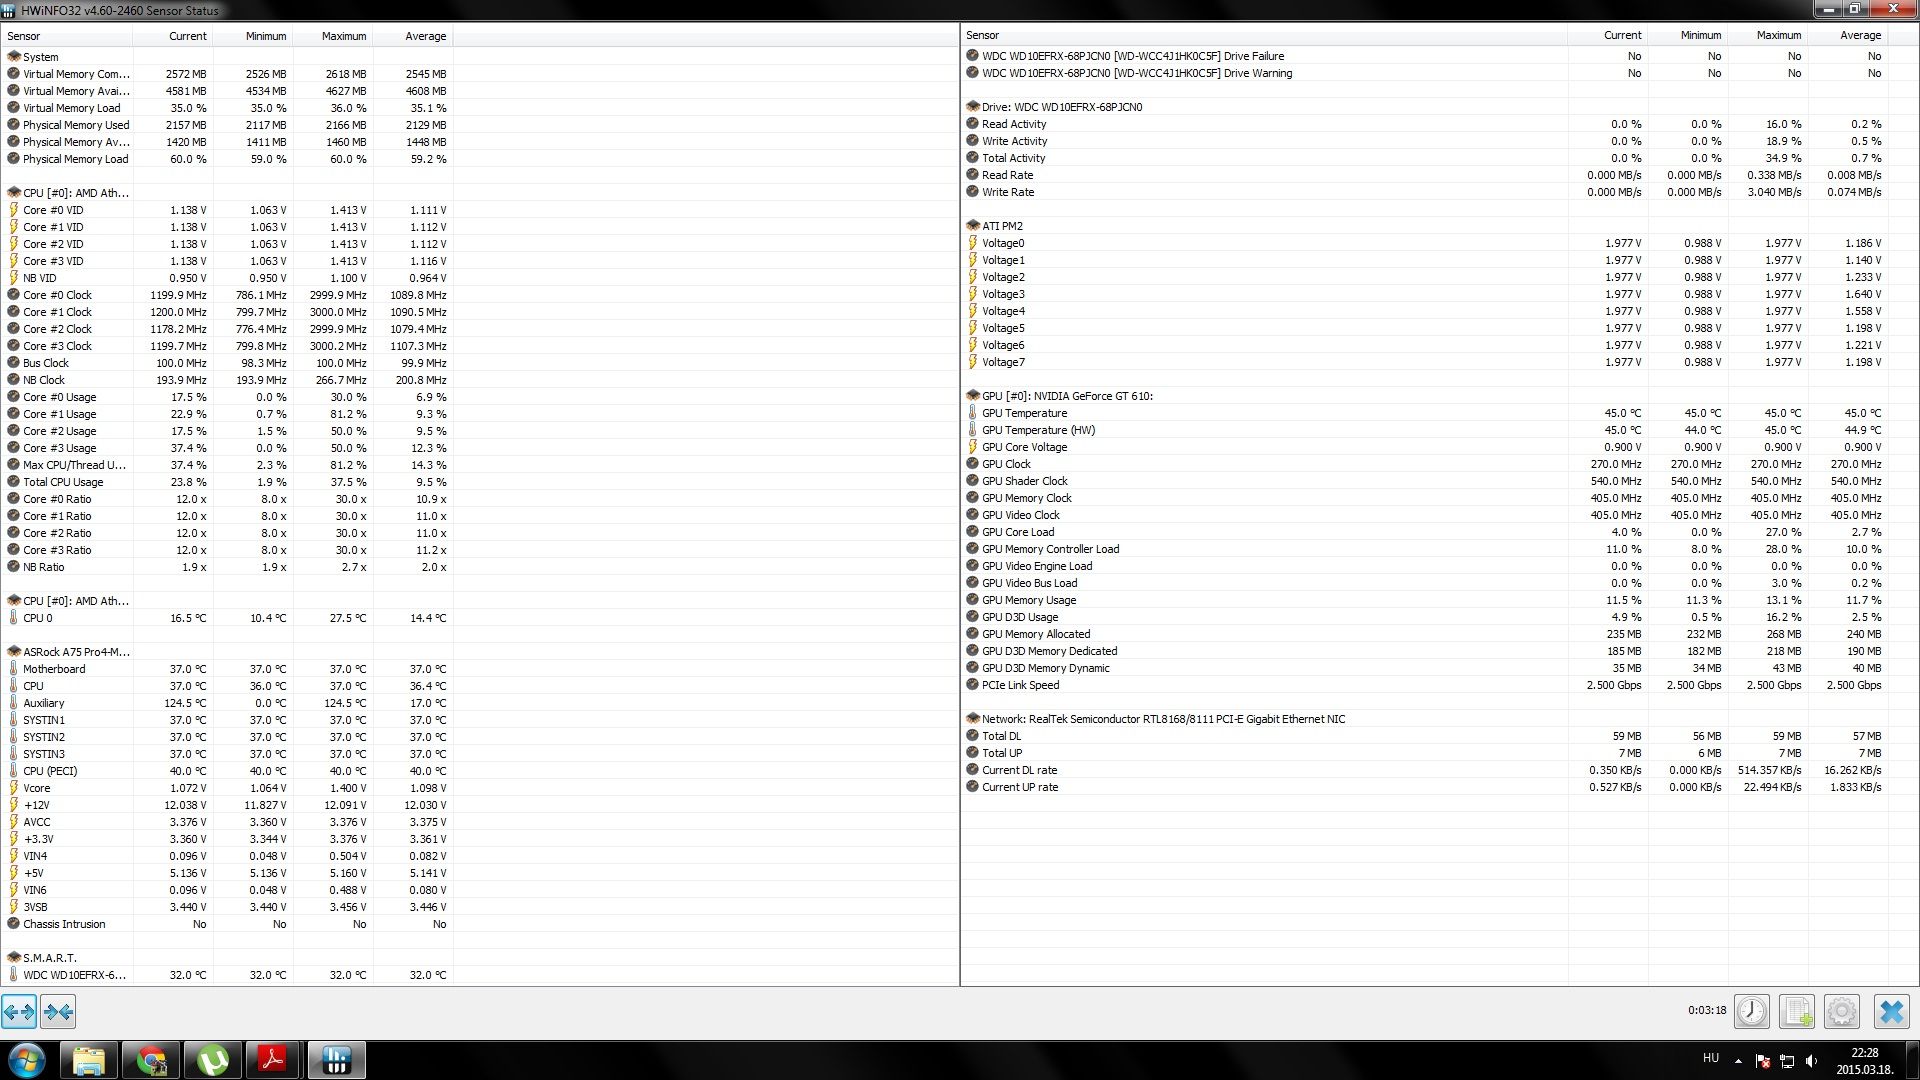Select the Total CPU Usage row
This screenshot has width=1920, height=1080.
click(x=63, y=482)
